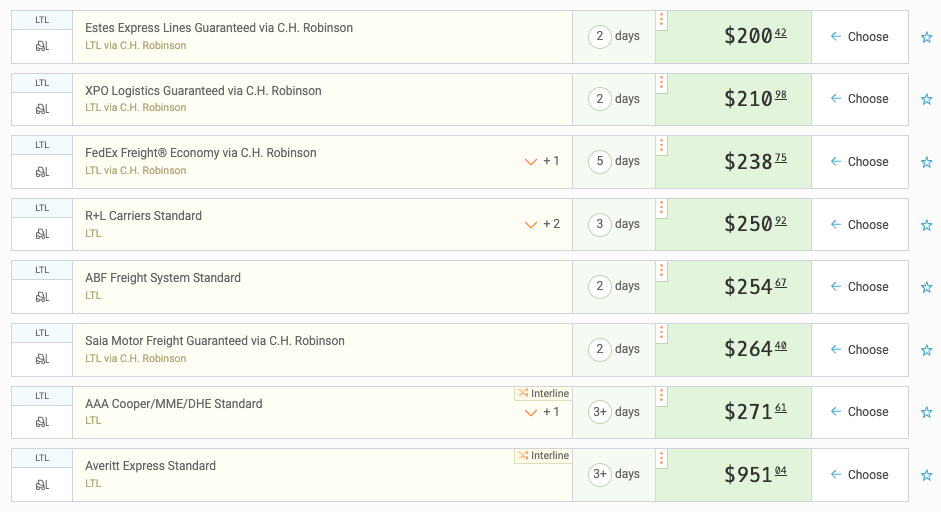
Task: Favorite the Saia Motor Freight quote
Action: pyautogui.click(x=927, y=350)
